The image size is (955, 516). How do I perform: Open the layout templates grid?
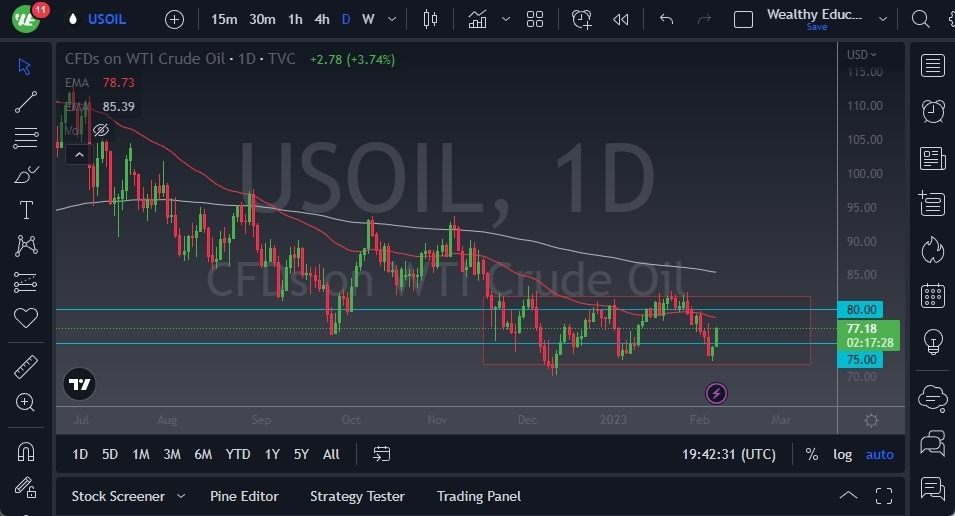pyautogui.click(x=535, y=19)
